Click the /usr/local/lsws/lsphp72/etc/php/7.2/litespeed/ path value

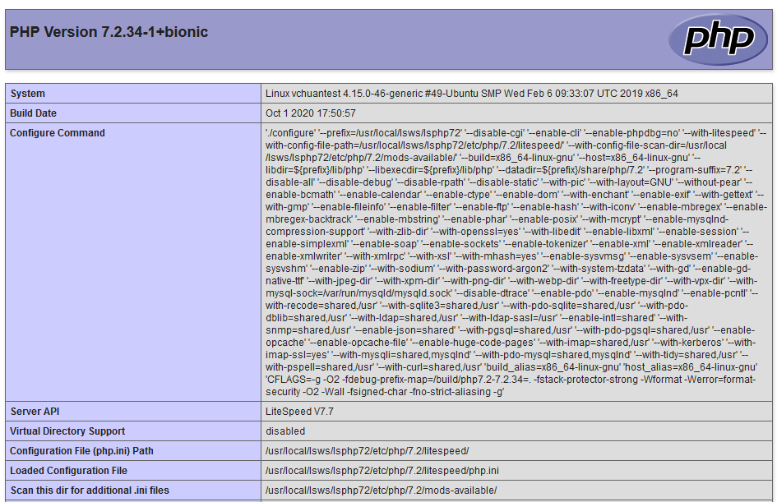point(367,451)
